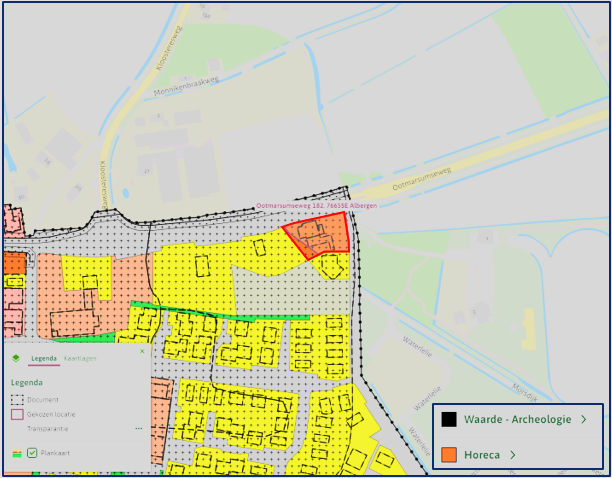612x478 pixels.
Task: Switch to the Kaartlagen tab
Action: click(x=80, y=358)
